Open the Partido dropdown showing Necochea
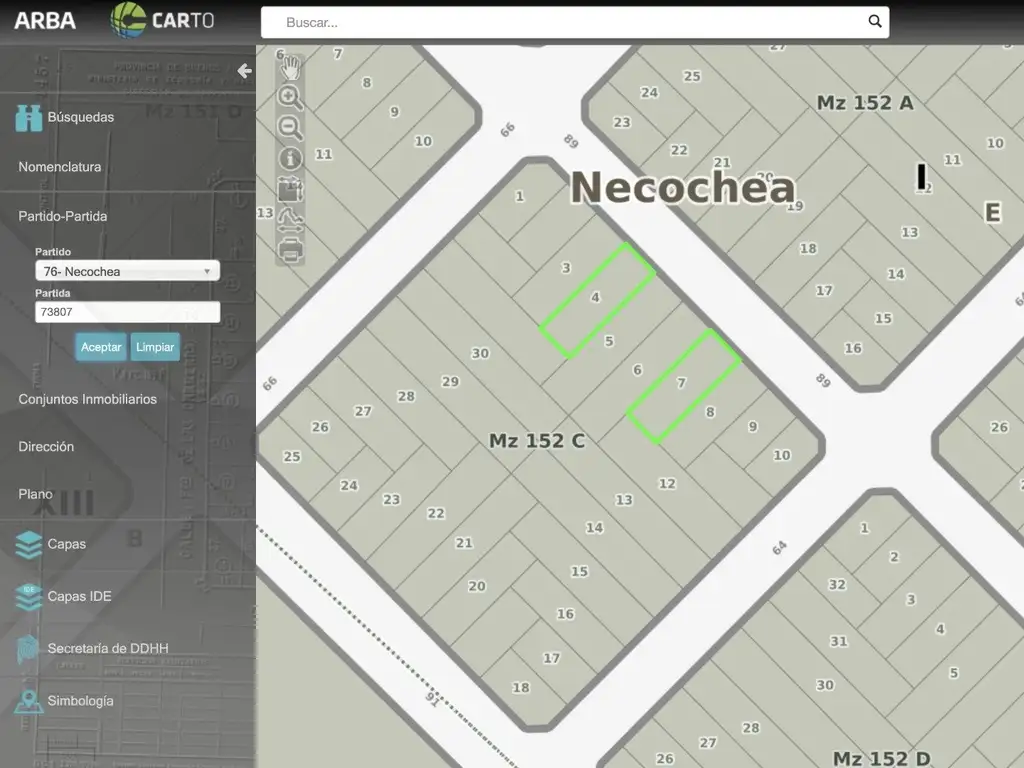Image resolution: width=1024 pixels, height=768 pixels. coord(127,271)
